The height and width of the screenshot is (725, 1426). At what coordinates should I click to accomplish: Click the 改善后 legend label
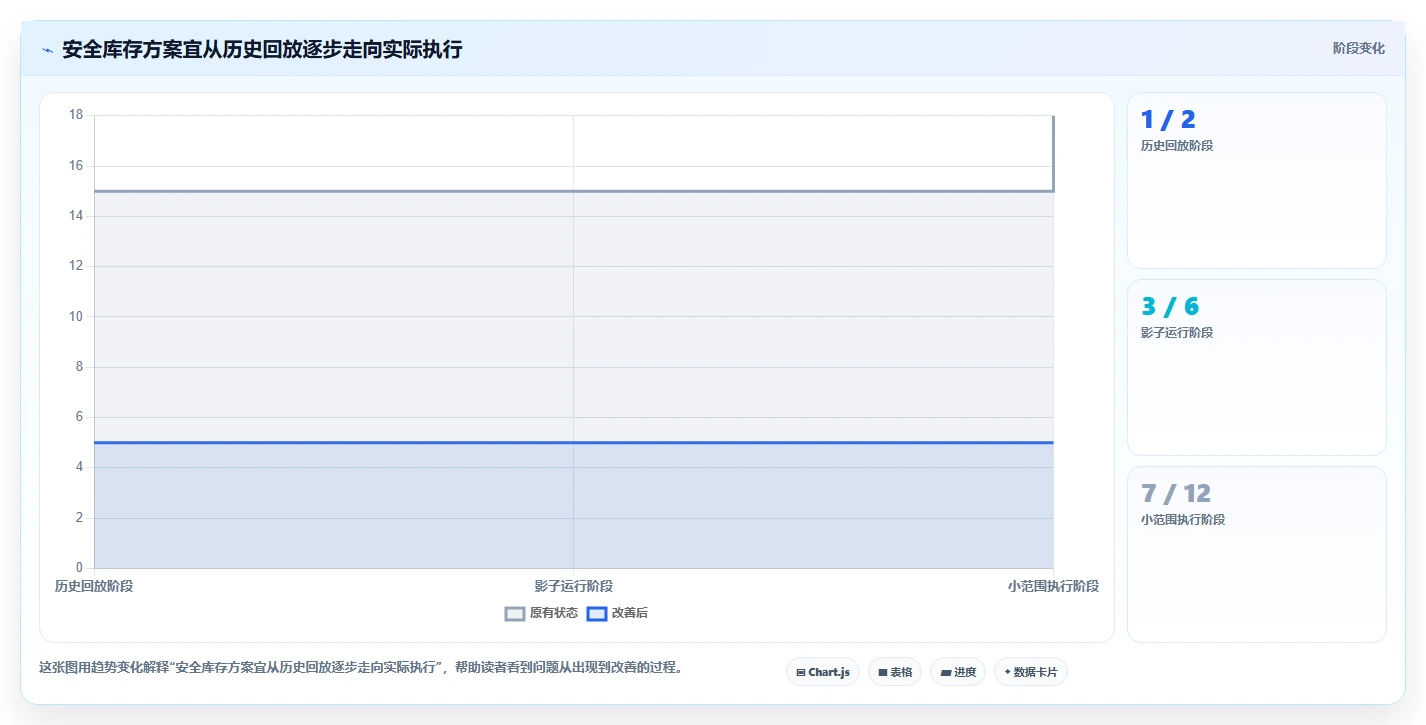(x=630, y=613)
